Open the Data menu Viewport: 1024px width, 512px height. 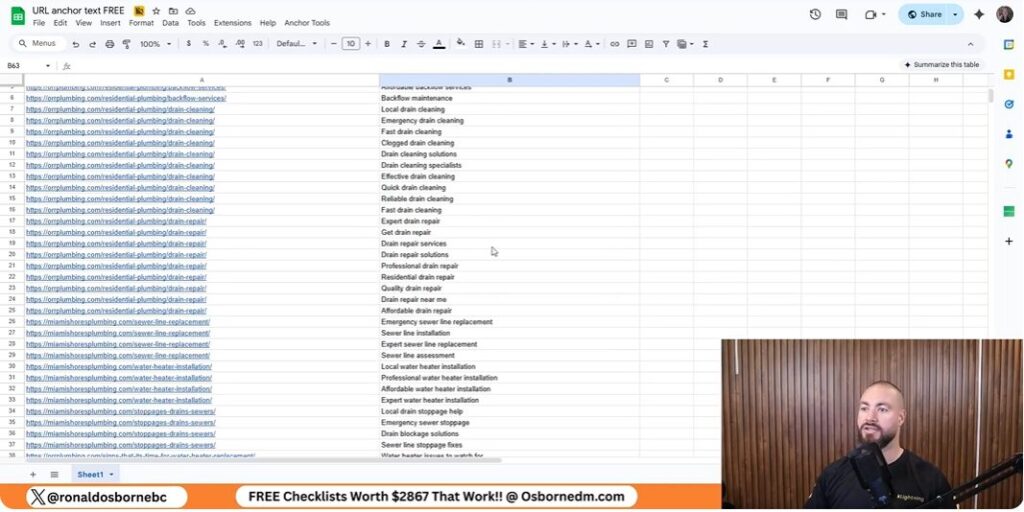[170, 23]
